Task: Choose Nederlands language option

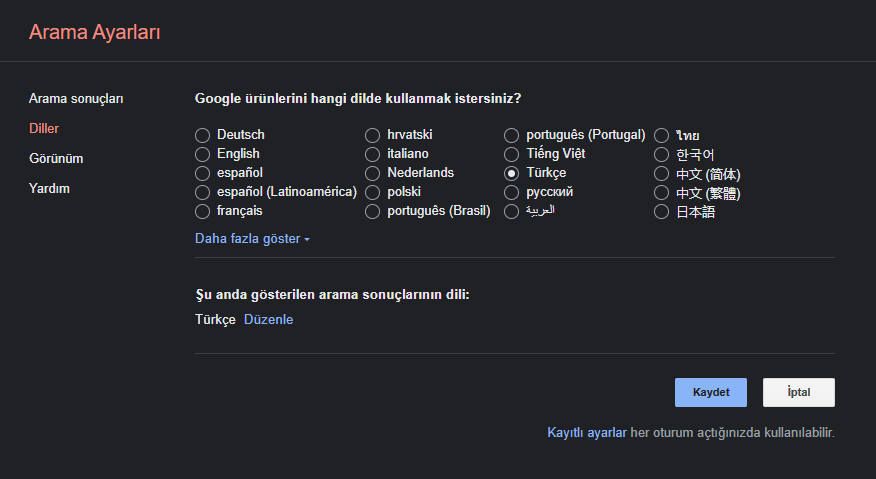Action: (x=373, y=173)
